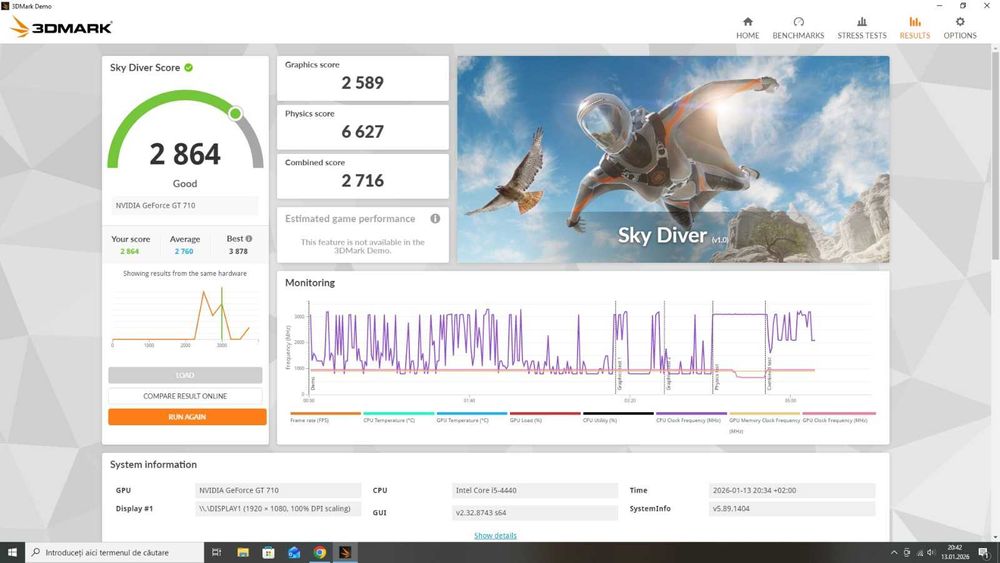Toggle CPU Clock Frequency legend item
Viewport: 1000px width, 563px height.
(691, 418)
